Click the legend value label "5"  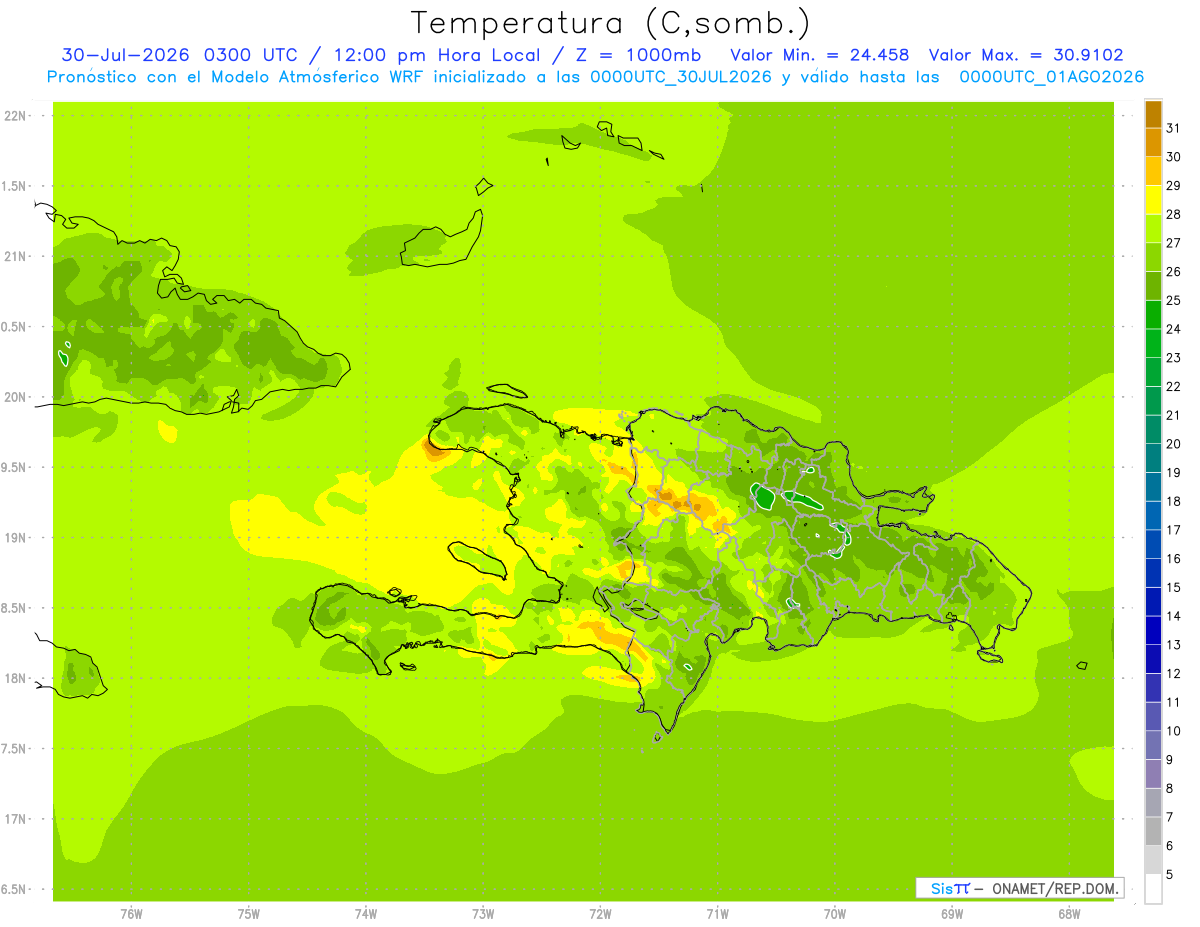[1169, 874]
